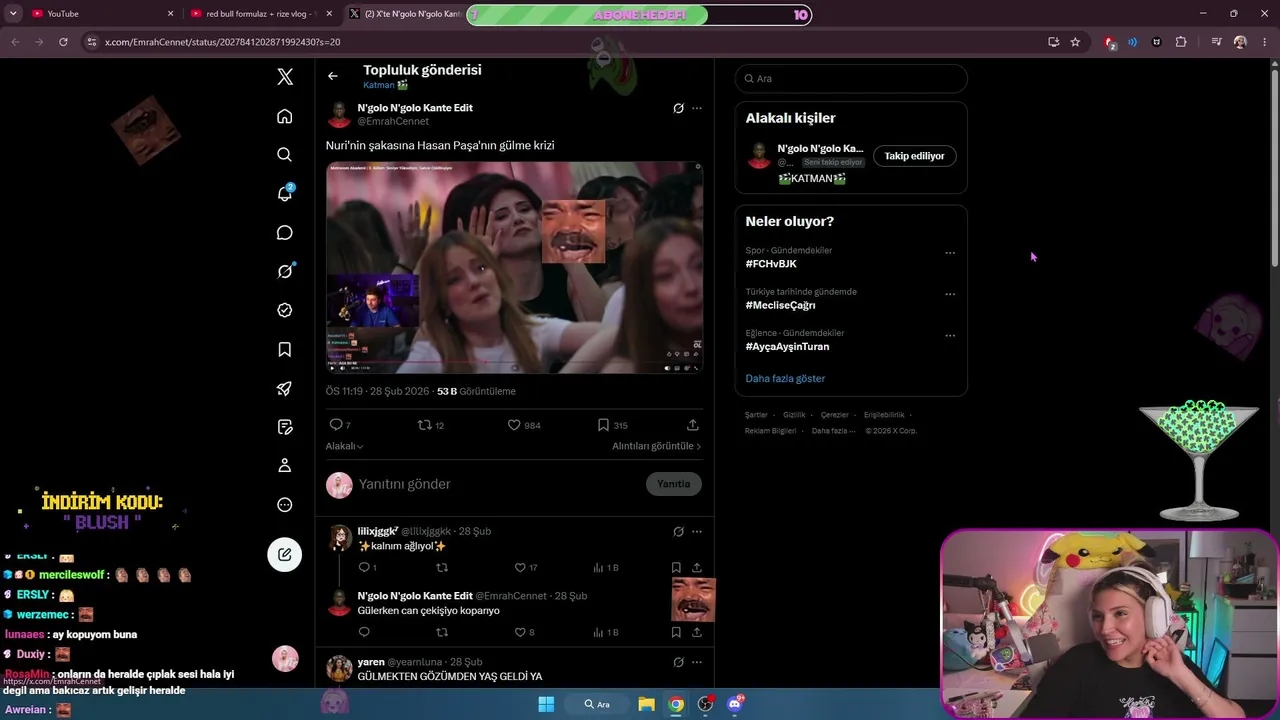Click the rocket icon in the sidebar
The image size is (1280, 720).
pos(285,388)
